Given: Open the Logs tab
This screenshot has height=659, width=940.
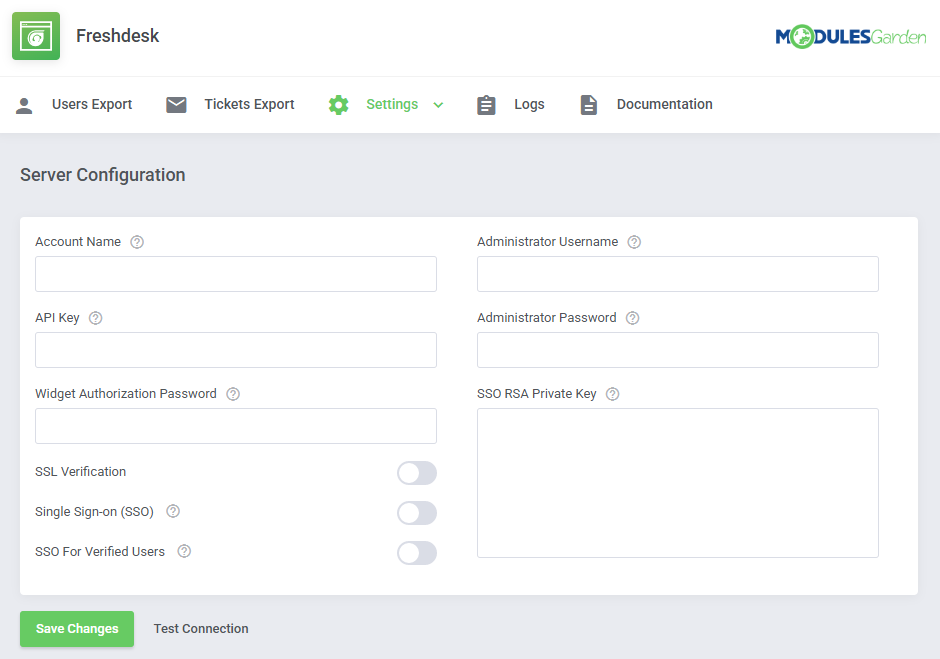Looking at the screenshot, I should [x=529, y=104].
